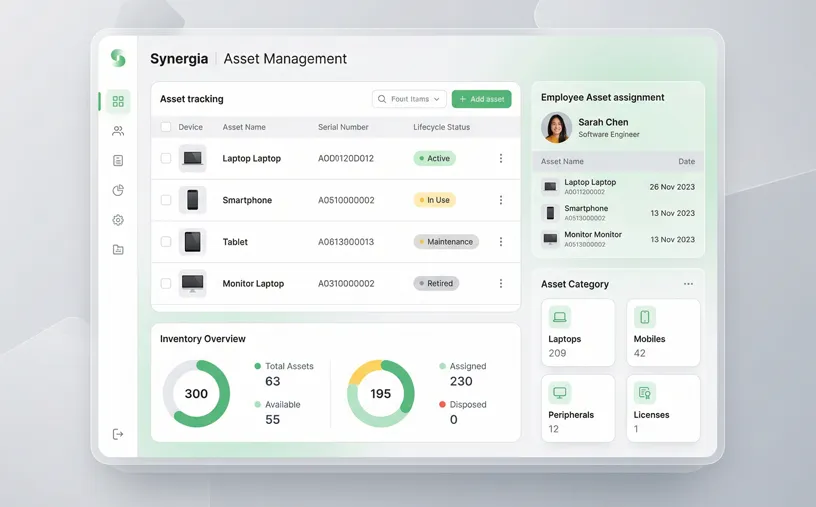Sort by the Asset Name column in tracking table
Screen dimensions: 816x507
coord(244,127)
